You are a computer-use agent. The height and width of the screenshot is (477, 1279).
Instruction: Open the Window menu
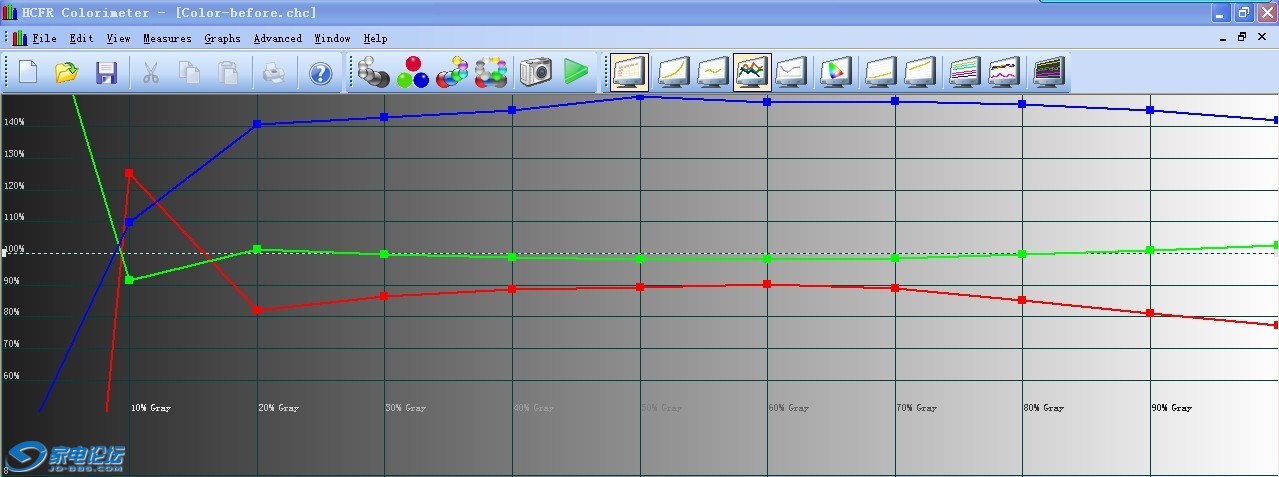click(x=332, y=38)
